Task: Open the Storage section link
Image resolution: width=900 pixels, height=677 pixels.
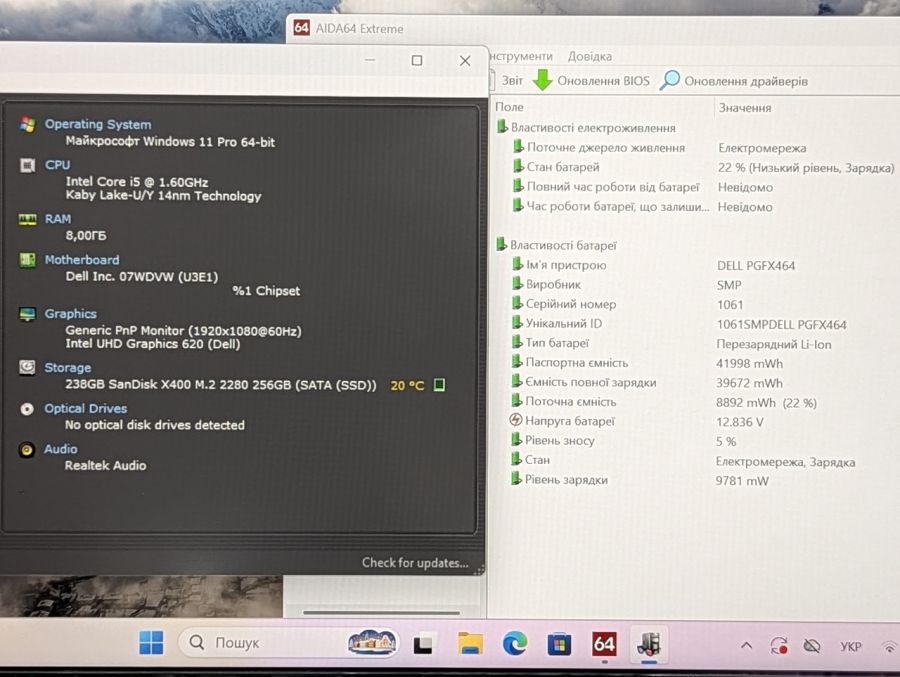Action: coord(68,367)
